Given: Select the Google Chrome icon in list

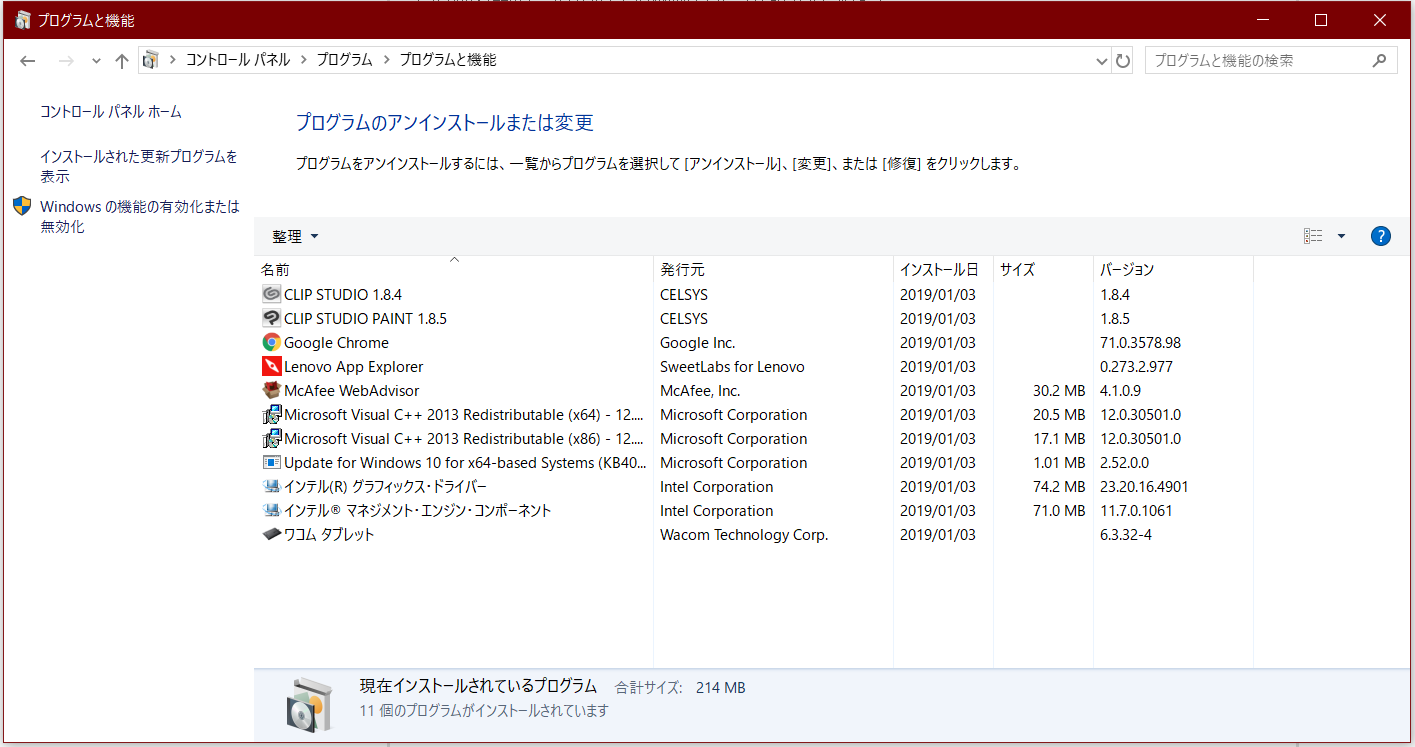Looking at the screenshot, I should click(271, 342).
